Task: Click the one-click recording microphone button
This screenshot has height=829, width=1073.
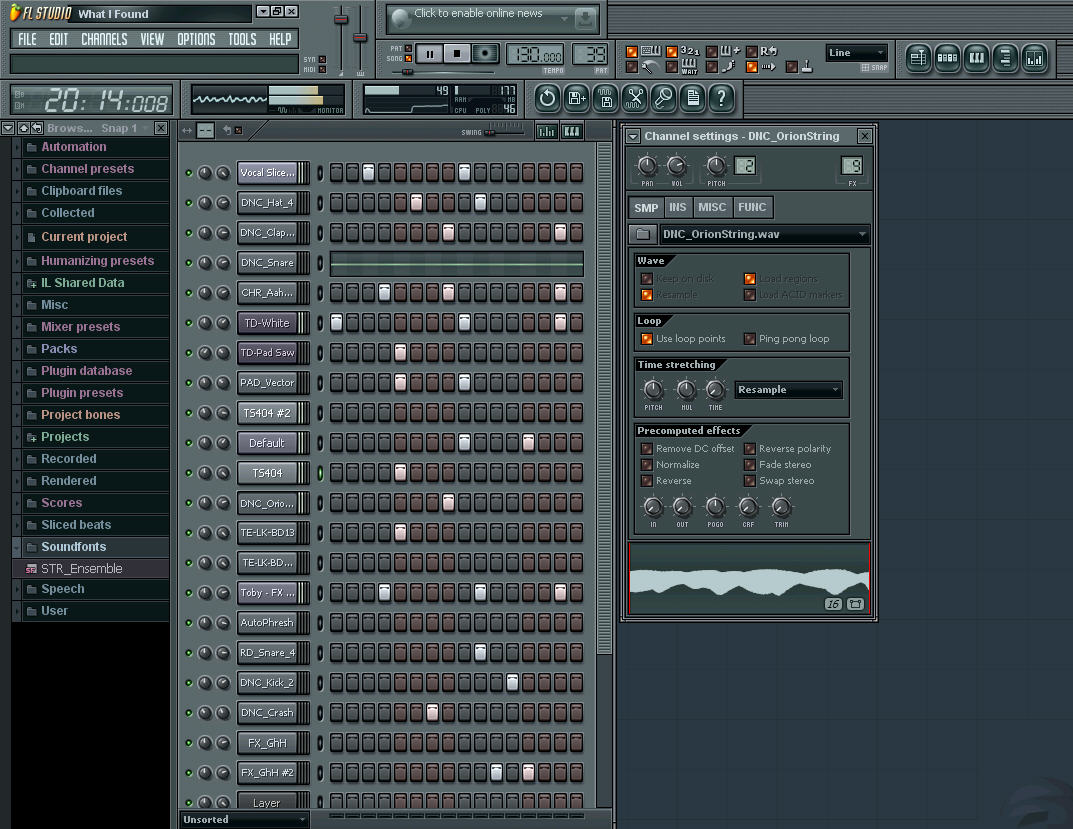Action: click(664, 99)
